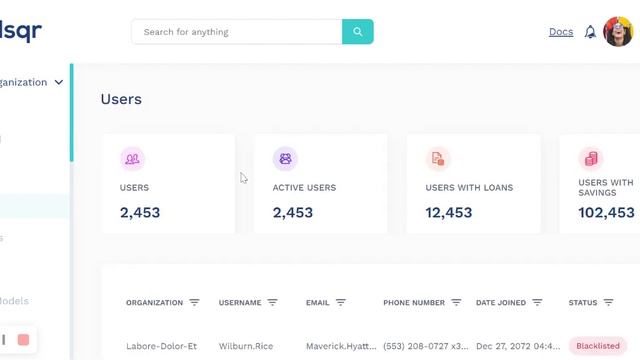The image size is (640, 360).
Task: Filter by Email column icon
Action: tap(340, 302)
